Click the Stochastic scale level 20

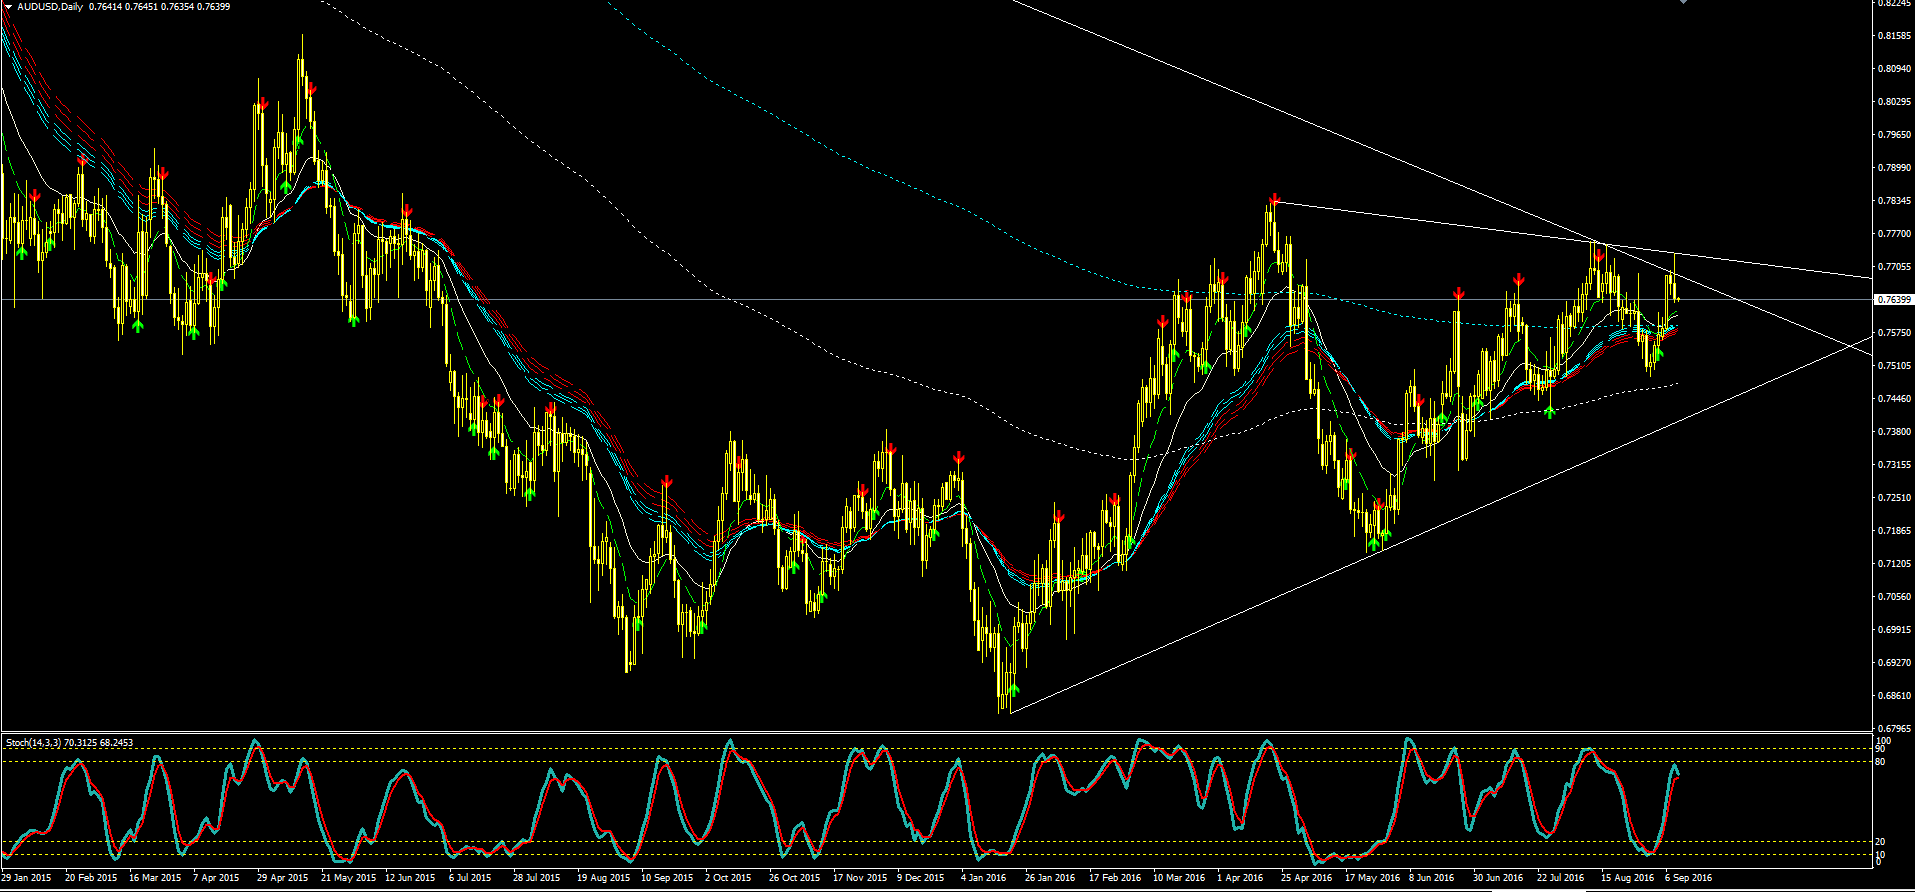click(1880, 842)
